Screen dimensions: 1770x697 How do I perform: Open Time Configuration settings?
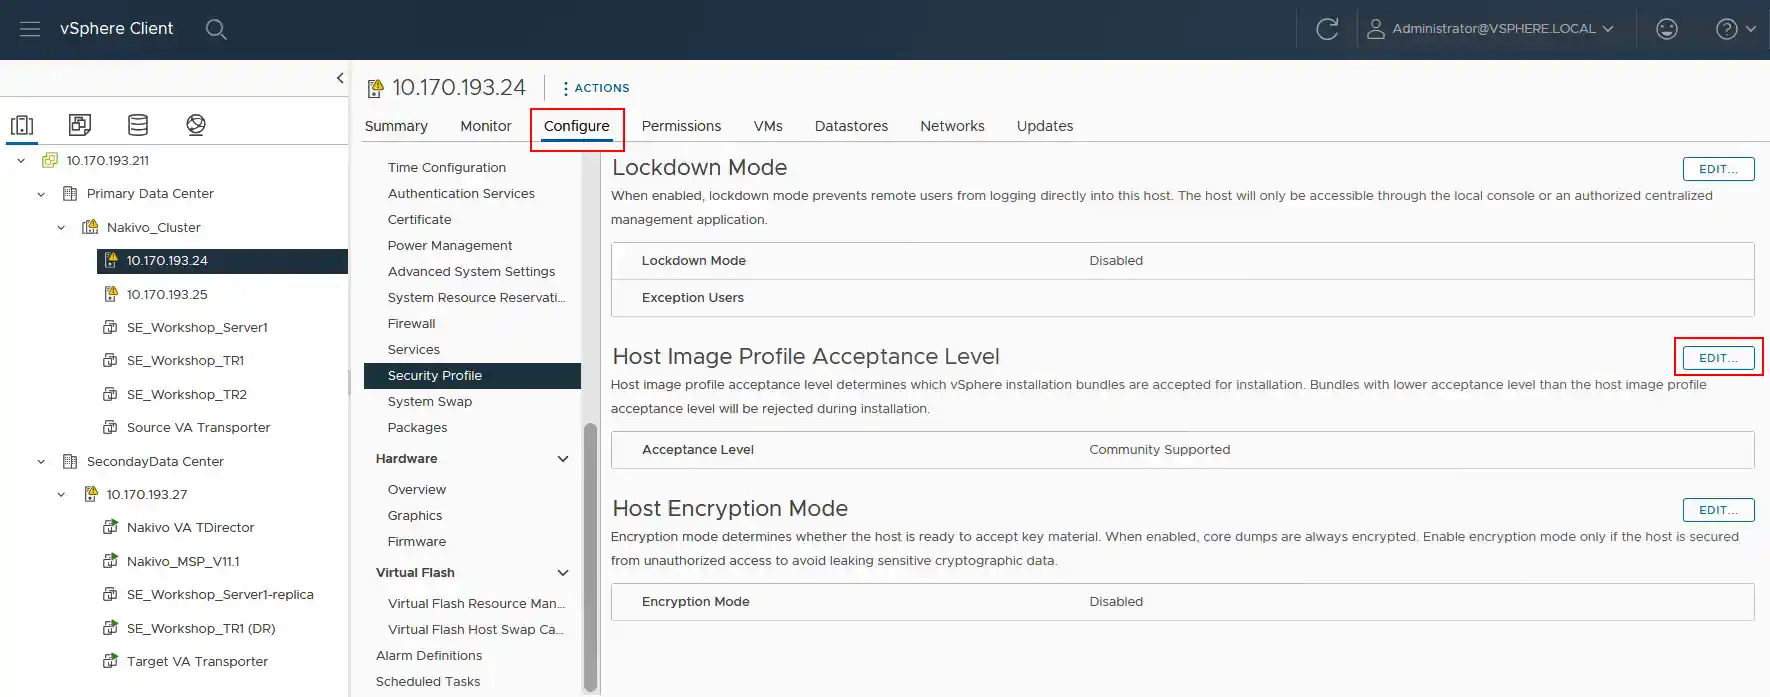pyautogui.click(x=447, y=168)
